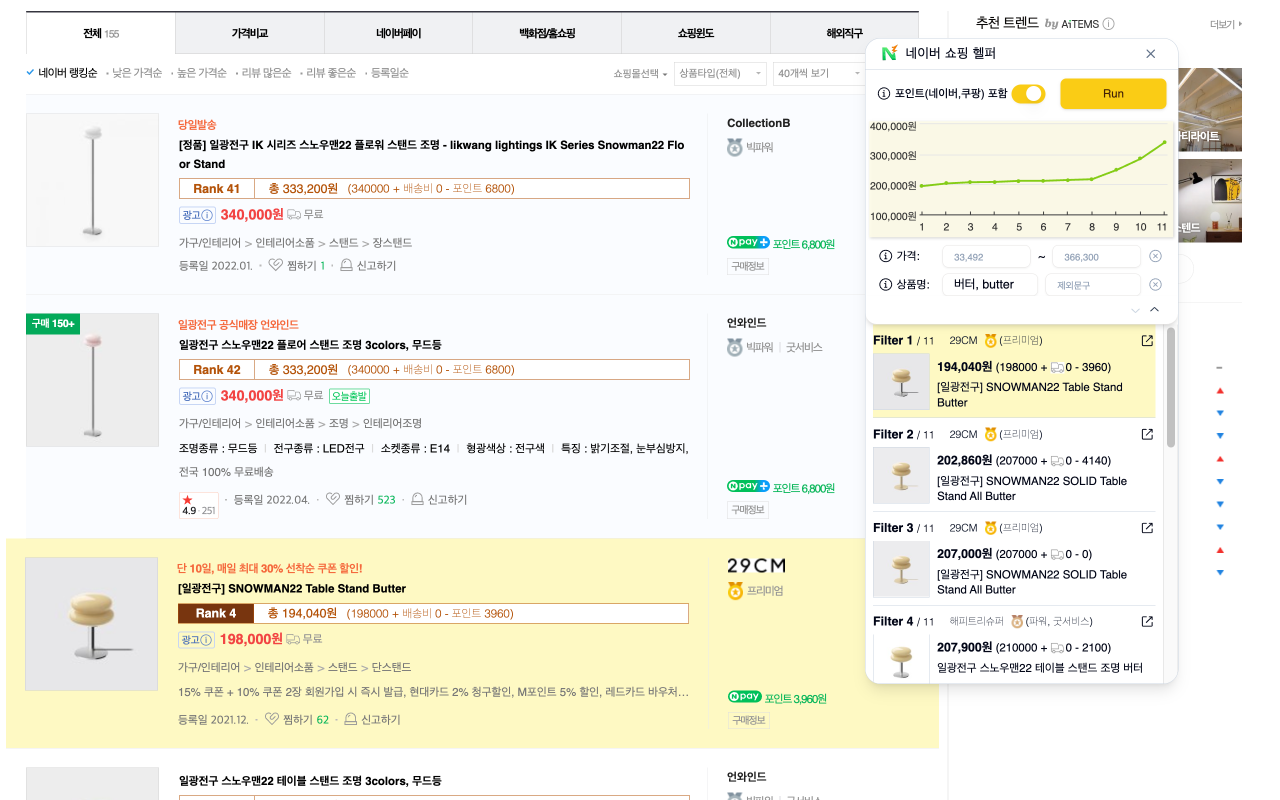Click the maximum price field 366,300

[1096, 257]
